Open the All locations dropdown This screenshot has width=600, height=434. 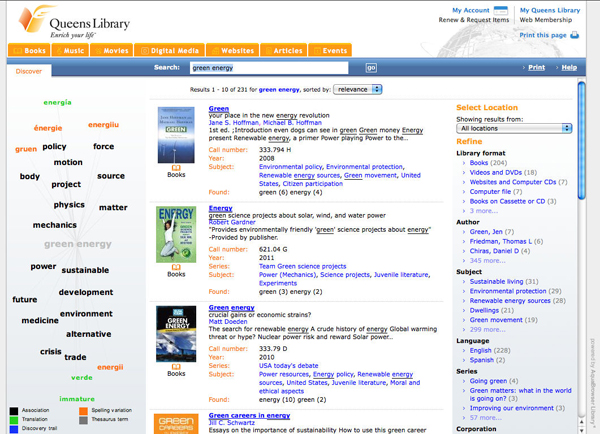[514, 128]
